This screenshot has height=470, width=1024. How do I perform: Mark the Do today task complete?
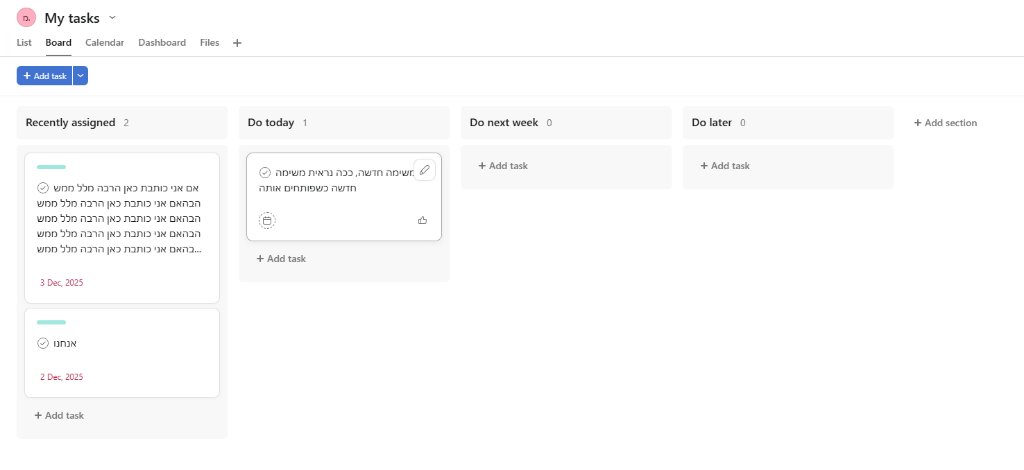point(265,172)
